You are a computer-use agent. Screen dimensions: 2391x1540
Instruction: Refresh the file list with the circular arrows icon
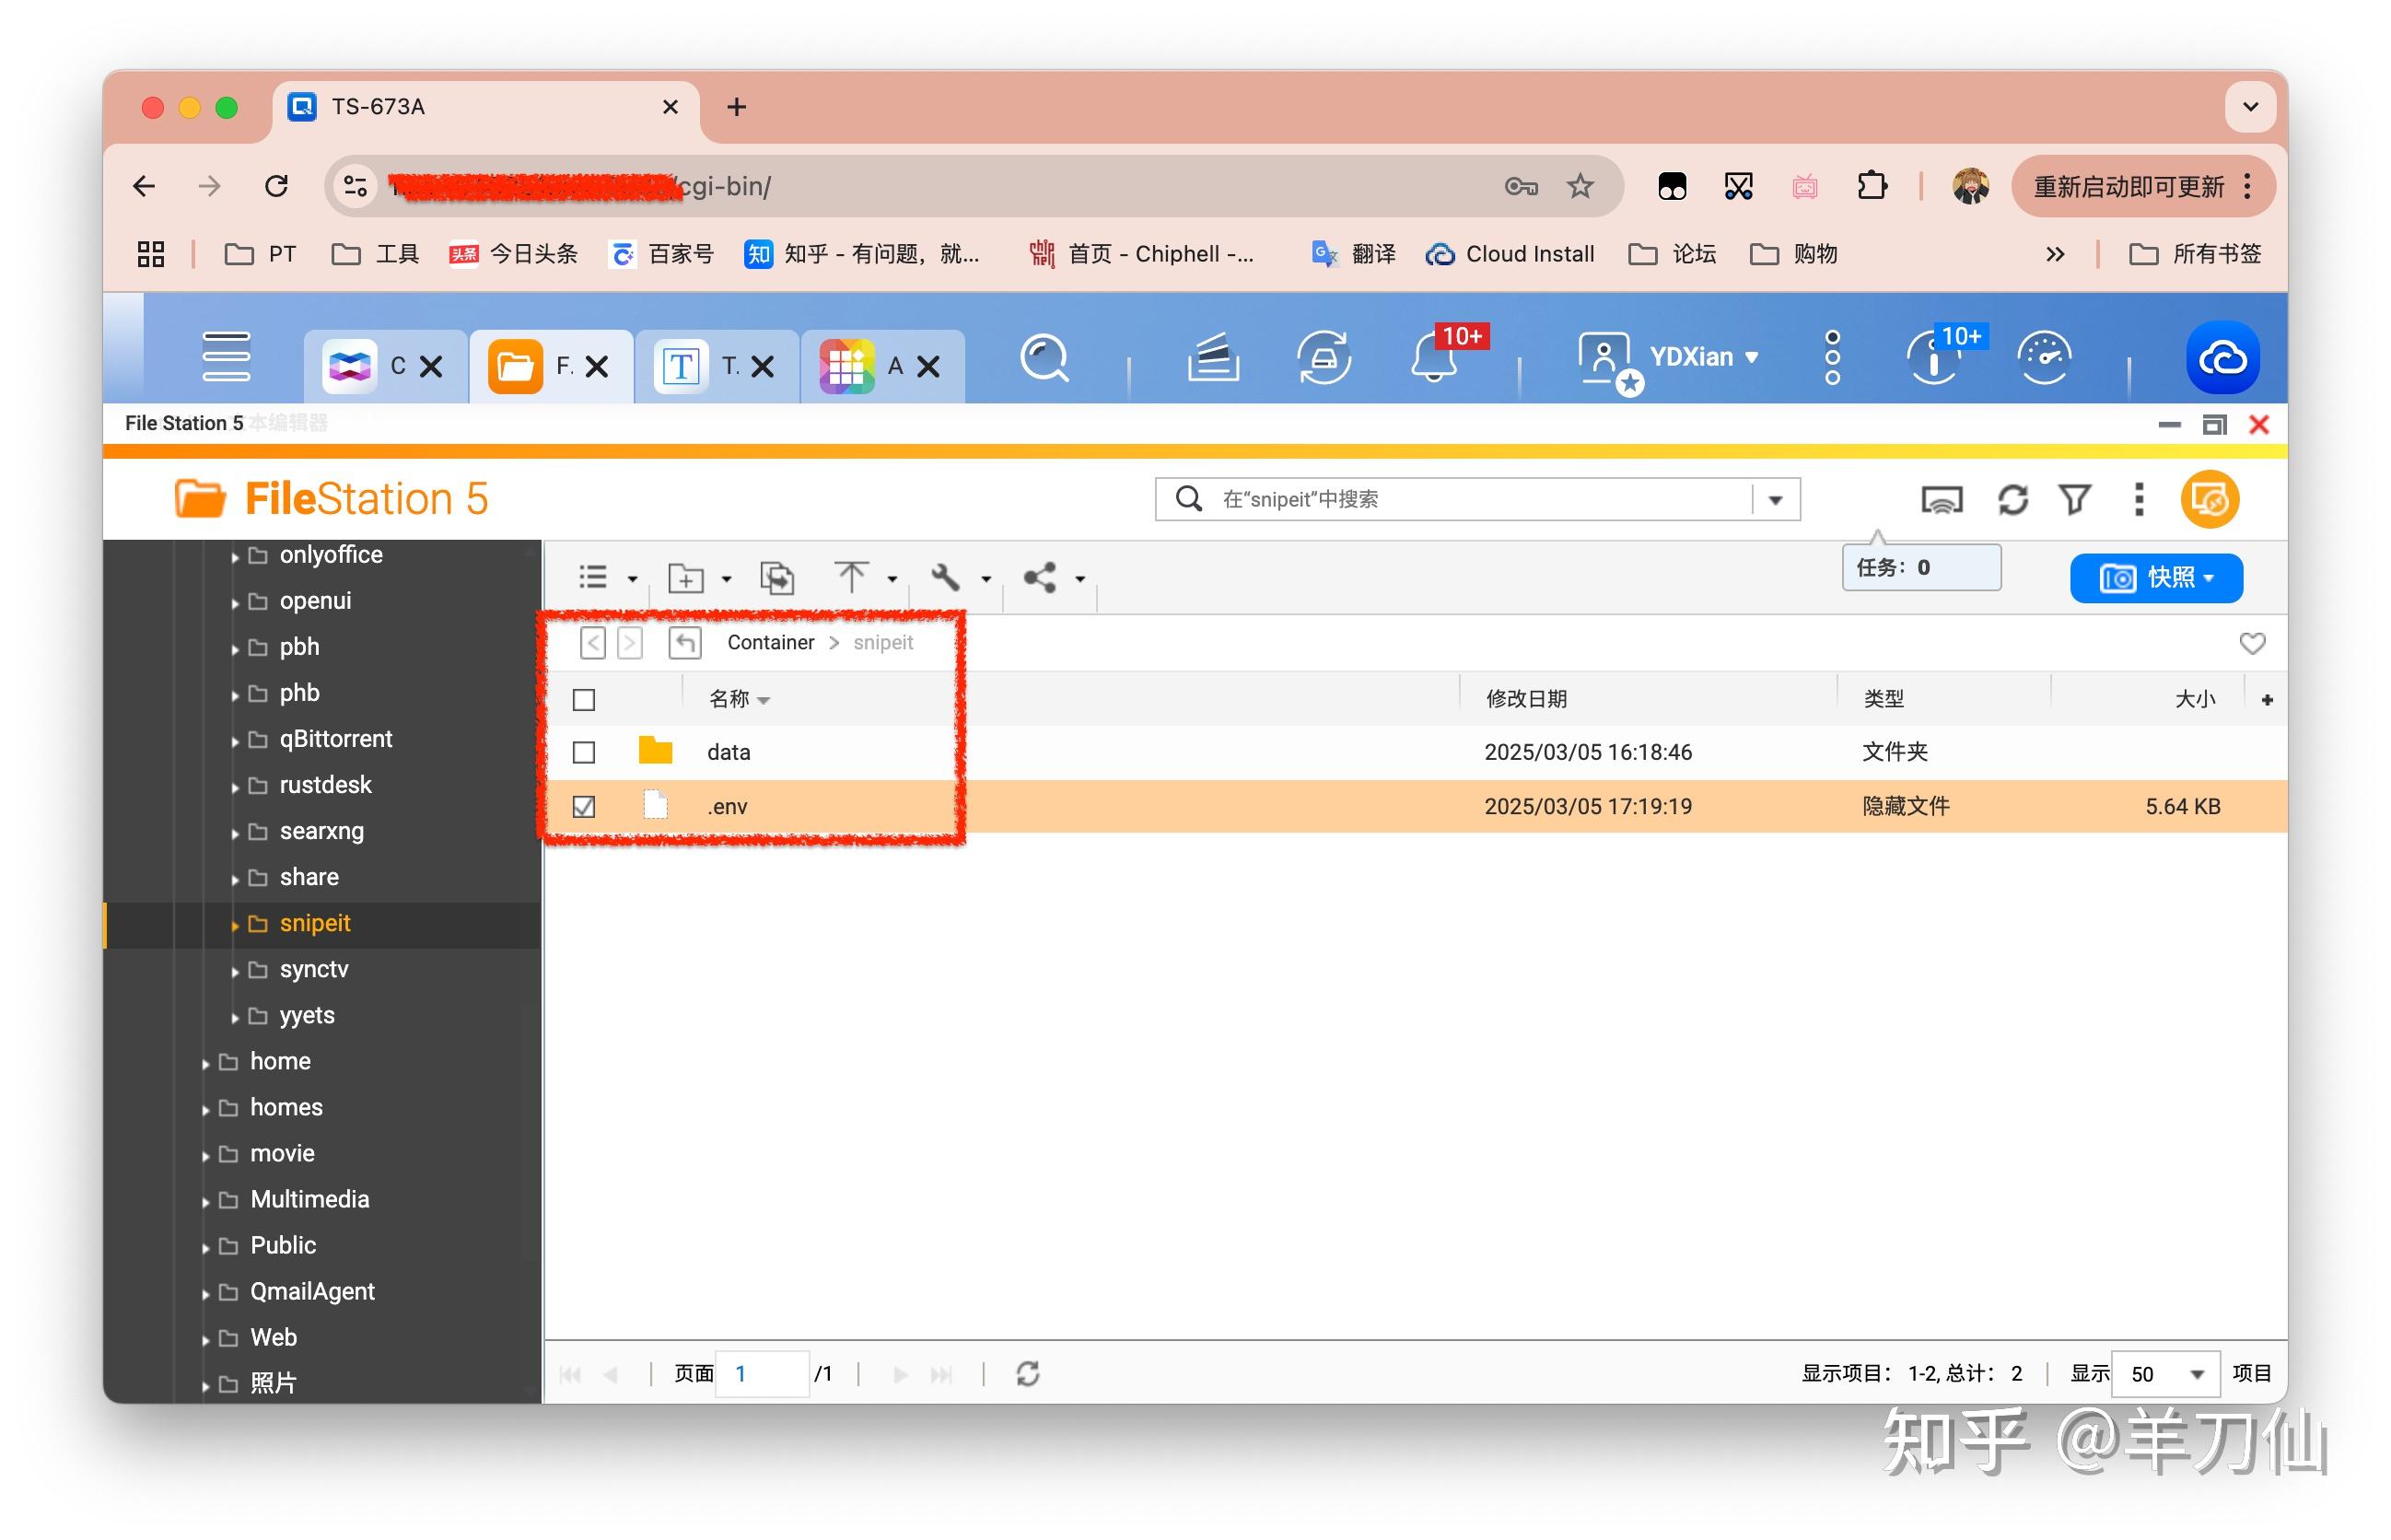click(2013, 499)
